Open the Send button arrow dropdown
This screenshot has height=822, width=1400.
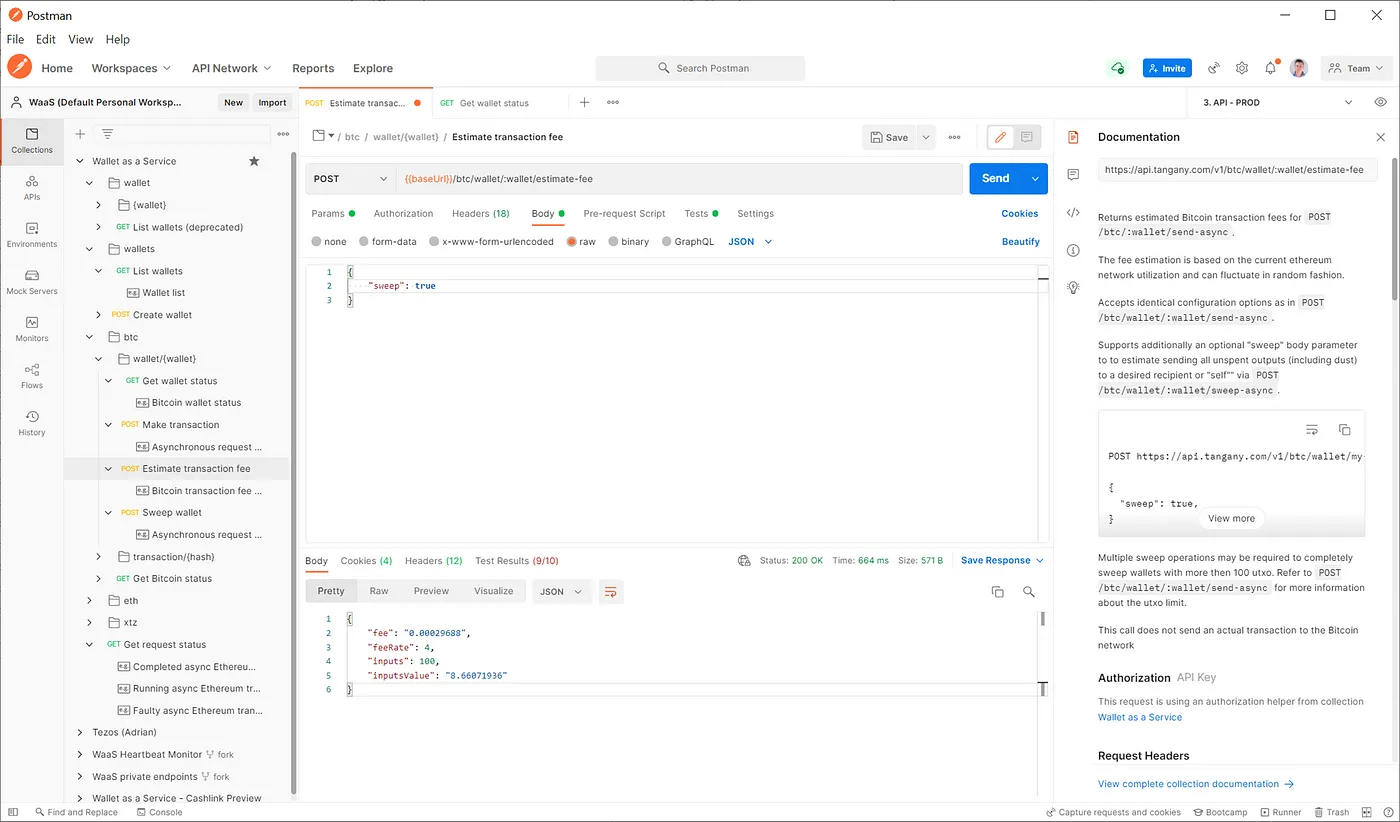point(1035,178)
